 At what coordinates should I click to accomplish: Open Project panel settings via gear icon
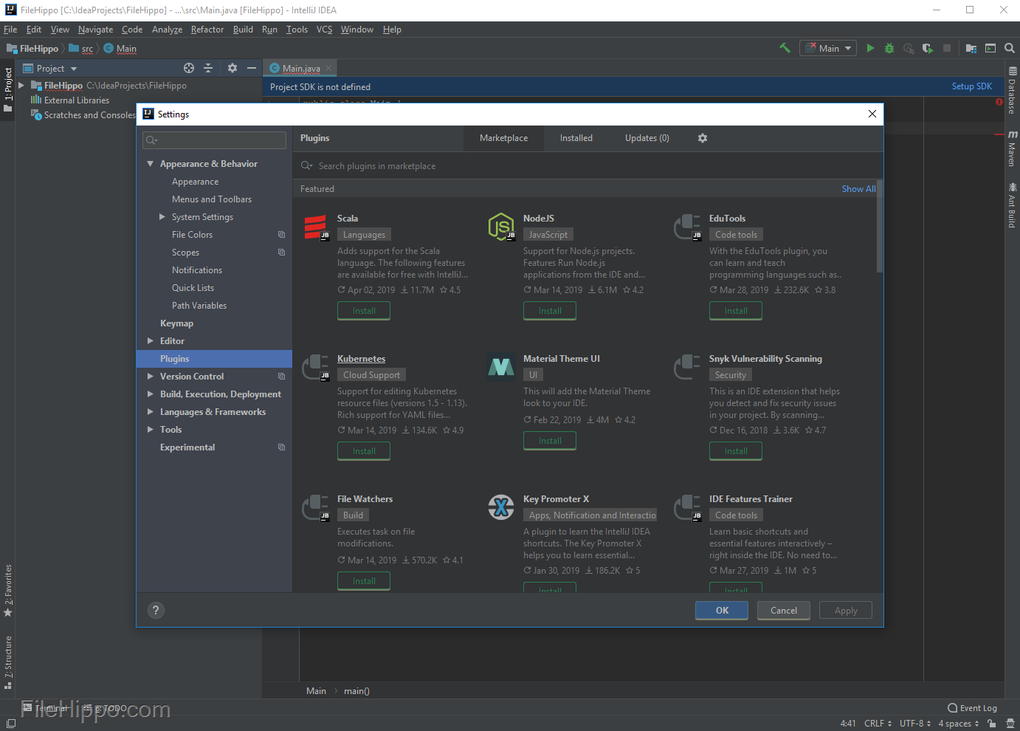pyautogui.click(x=231, y=68)
